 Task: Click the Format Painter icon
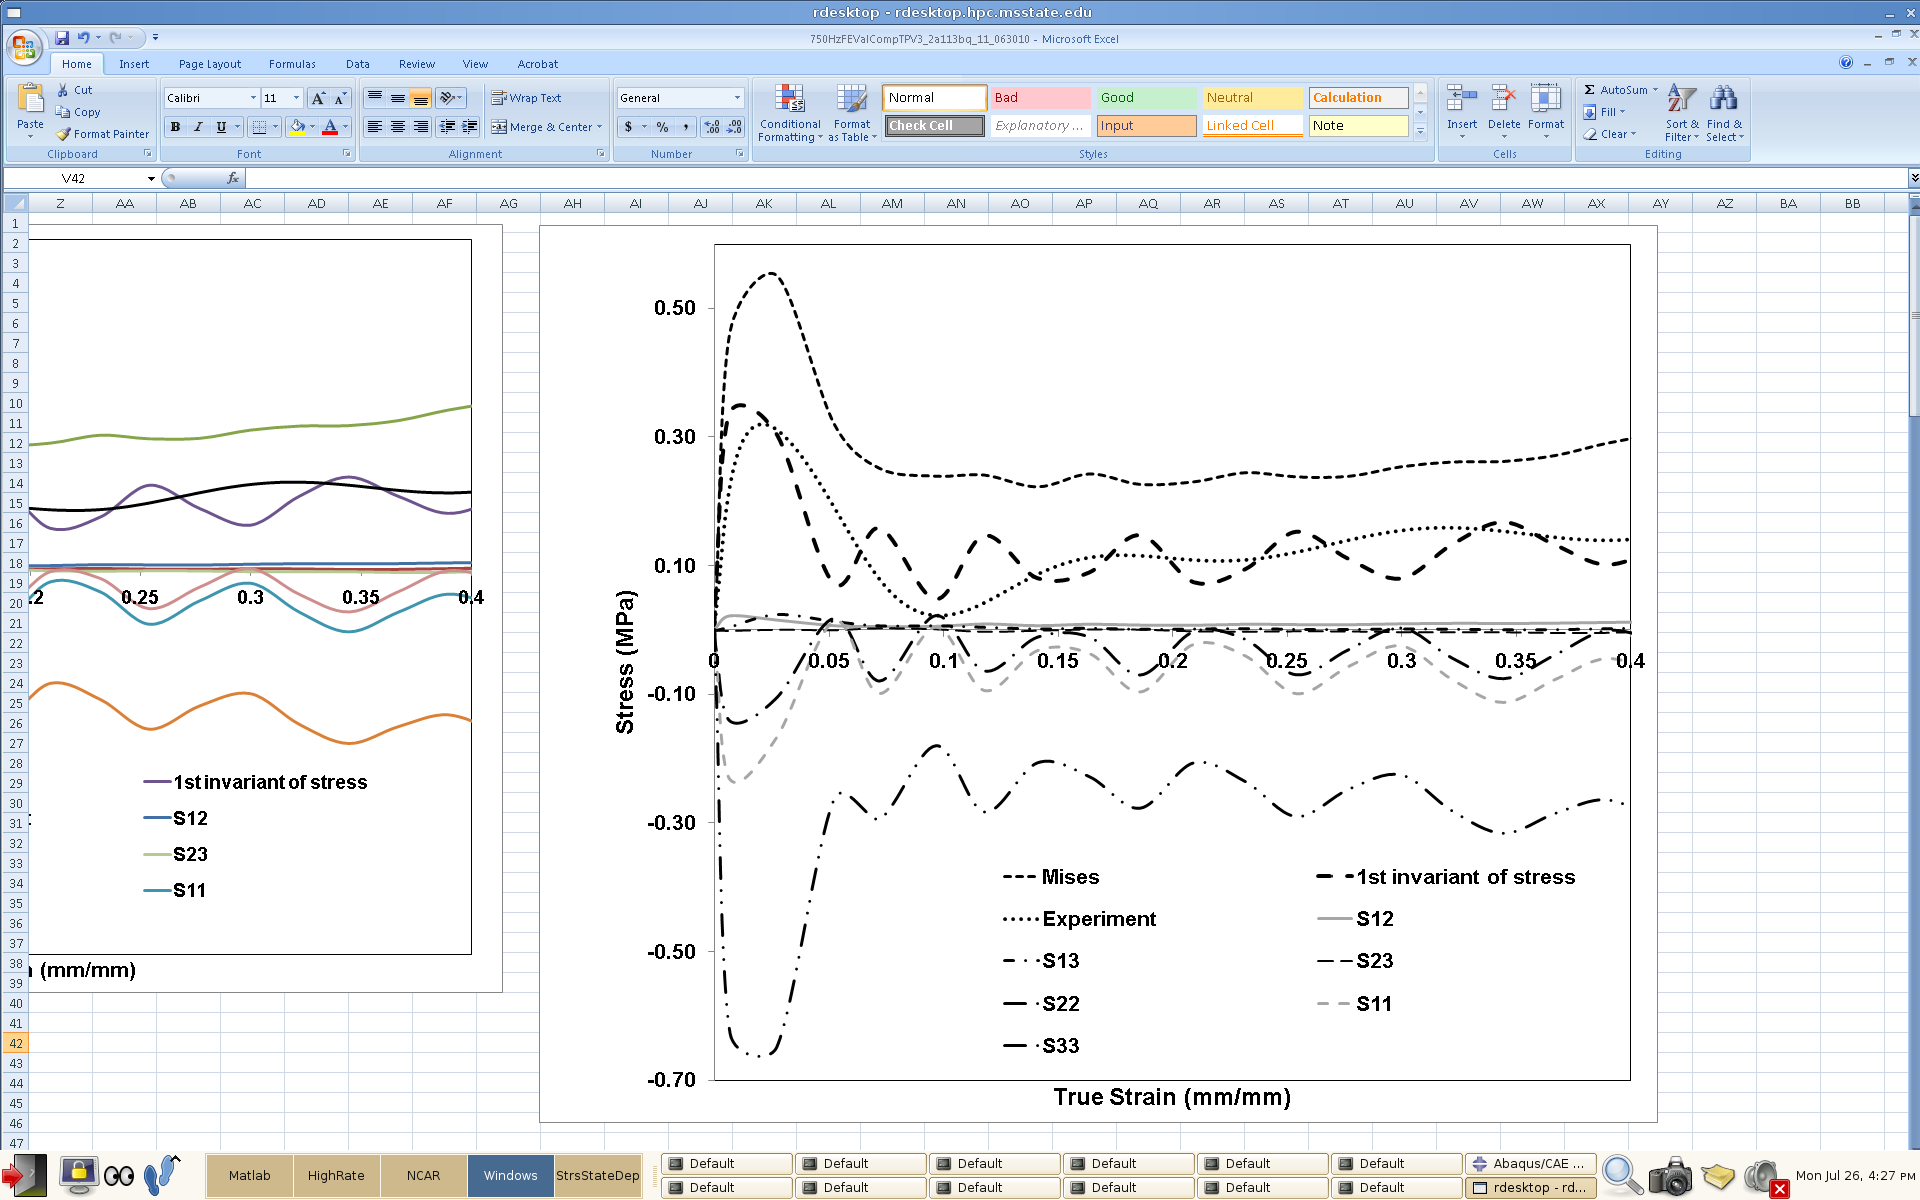tap(64, 134)
